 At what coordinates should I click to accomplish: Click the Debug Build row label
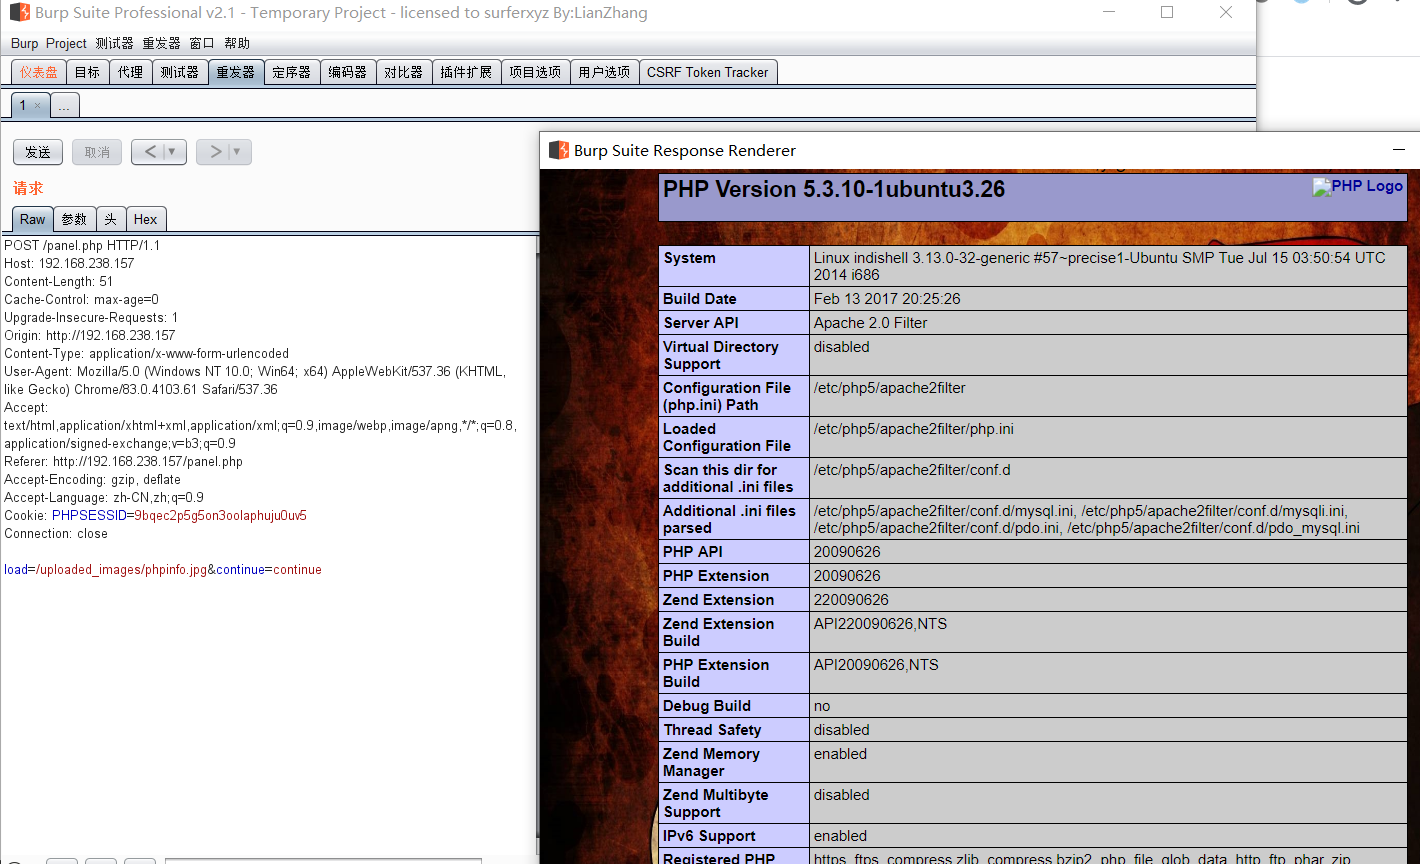tap(706, 706)
